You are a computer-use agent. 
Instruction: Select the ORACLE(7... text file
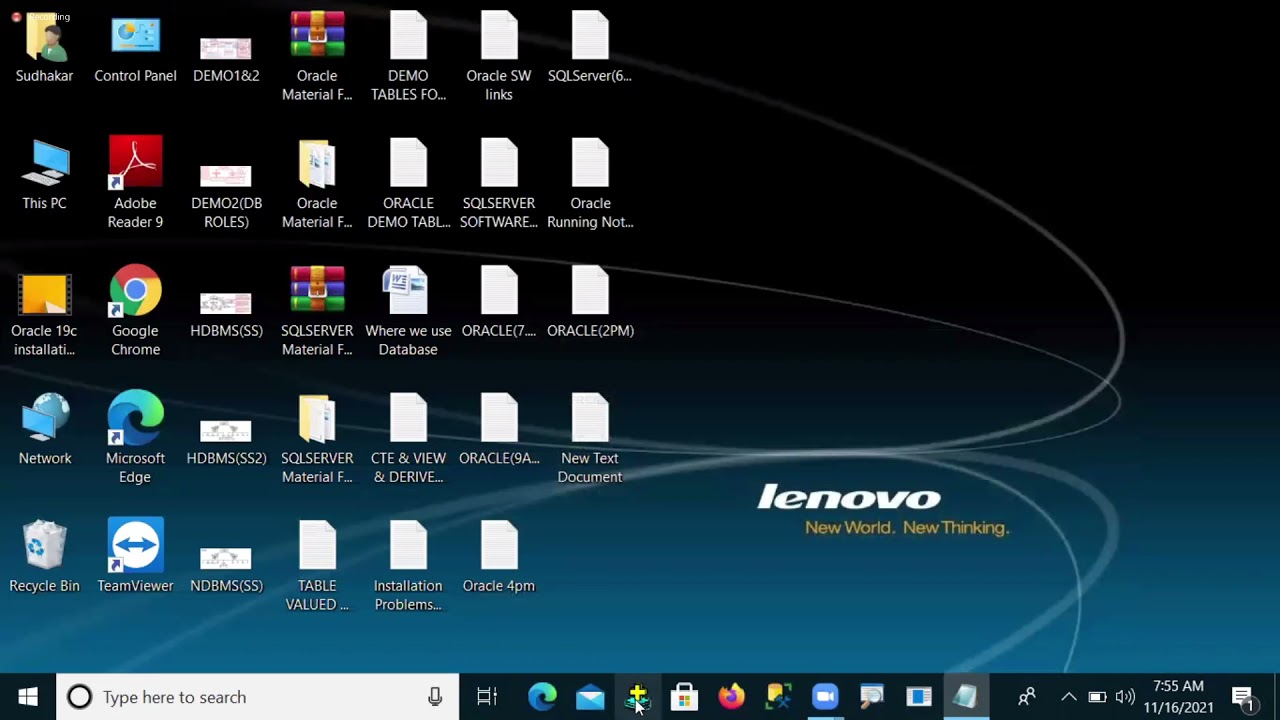(x=499, y=303)
